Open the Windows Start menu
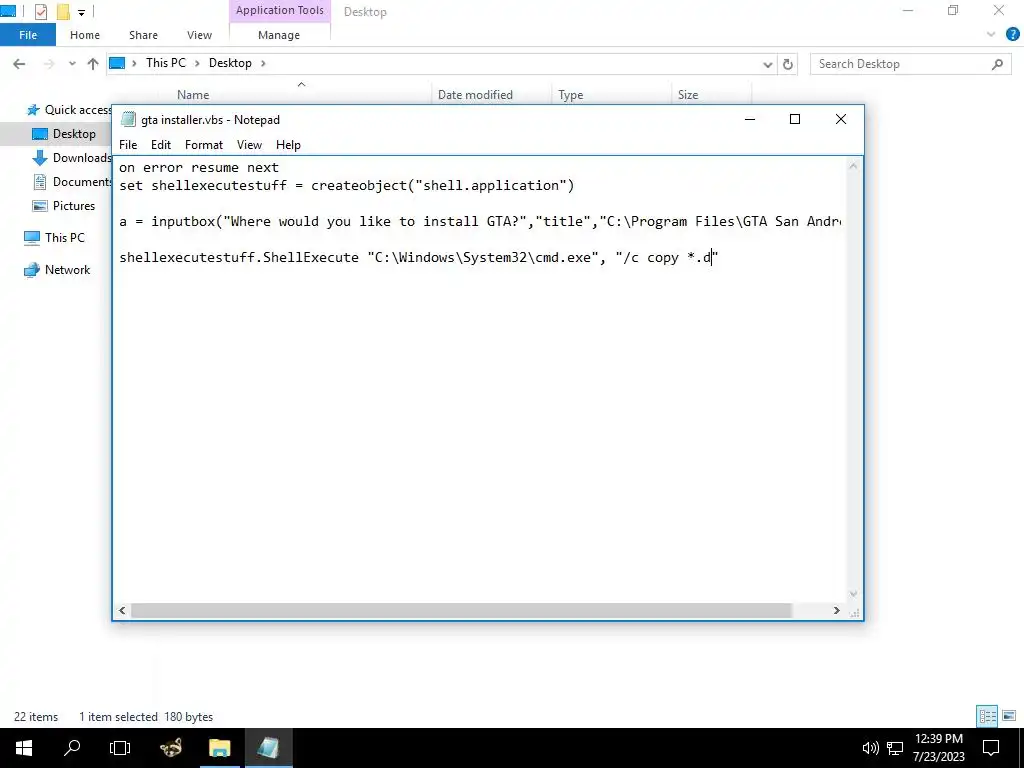Screen dimensions: 1024x768 [x=24, y=748]
